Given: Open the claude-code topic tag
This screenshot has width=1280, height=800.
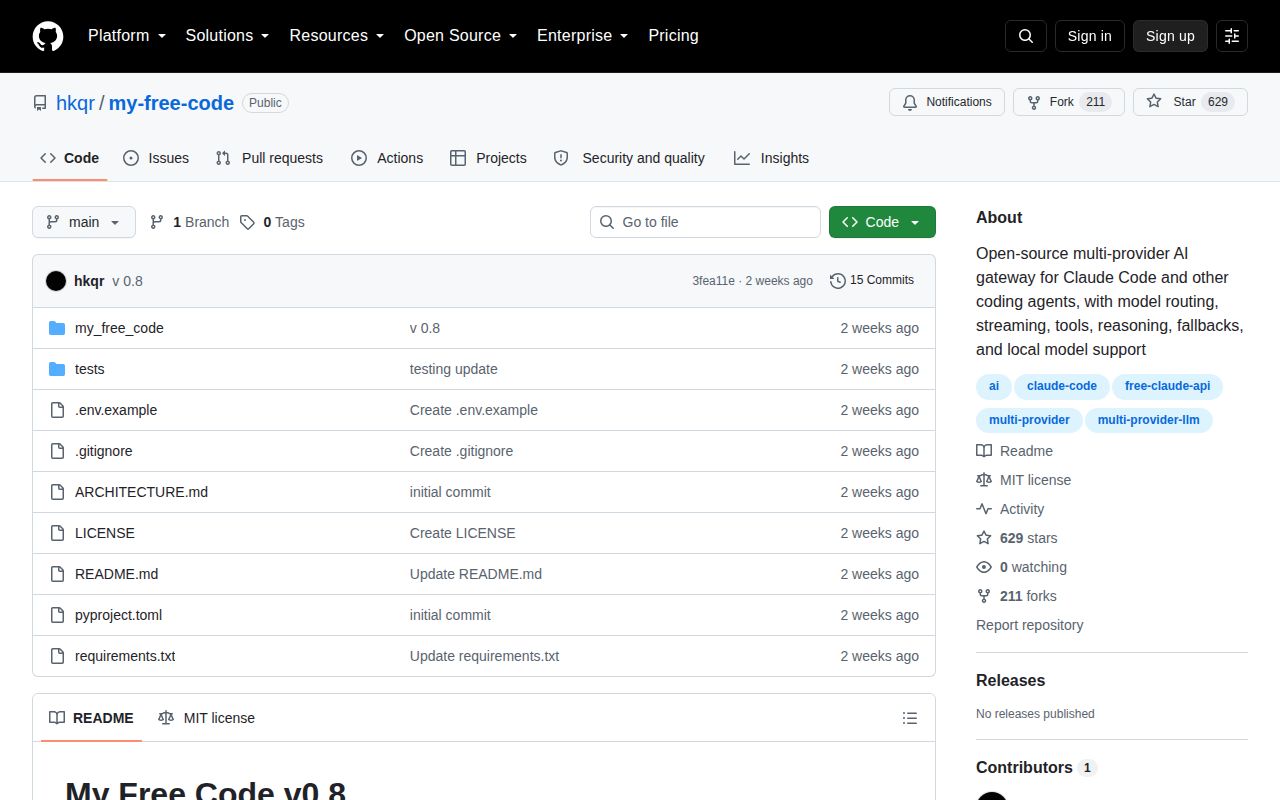Looking at the screenshot, I should click(x=1061, y=386).
